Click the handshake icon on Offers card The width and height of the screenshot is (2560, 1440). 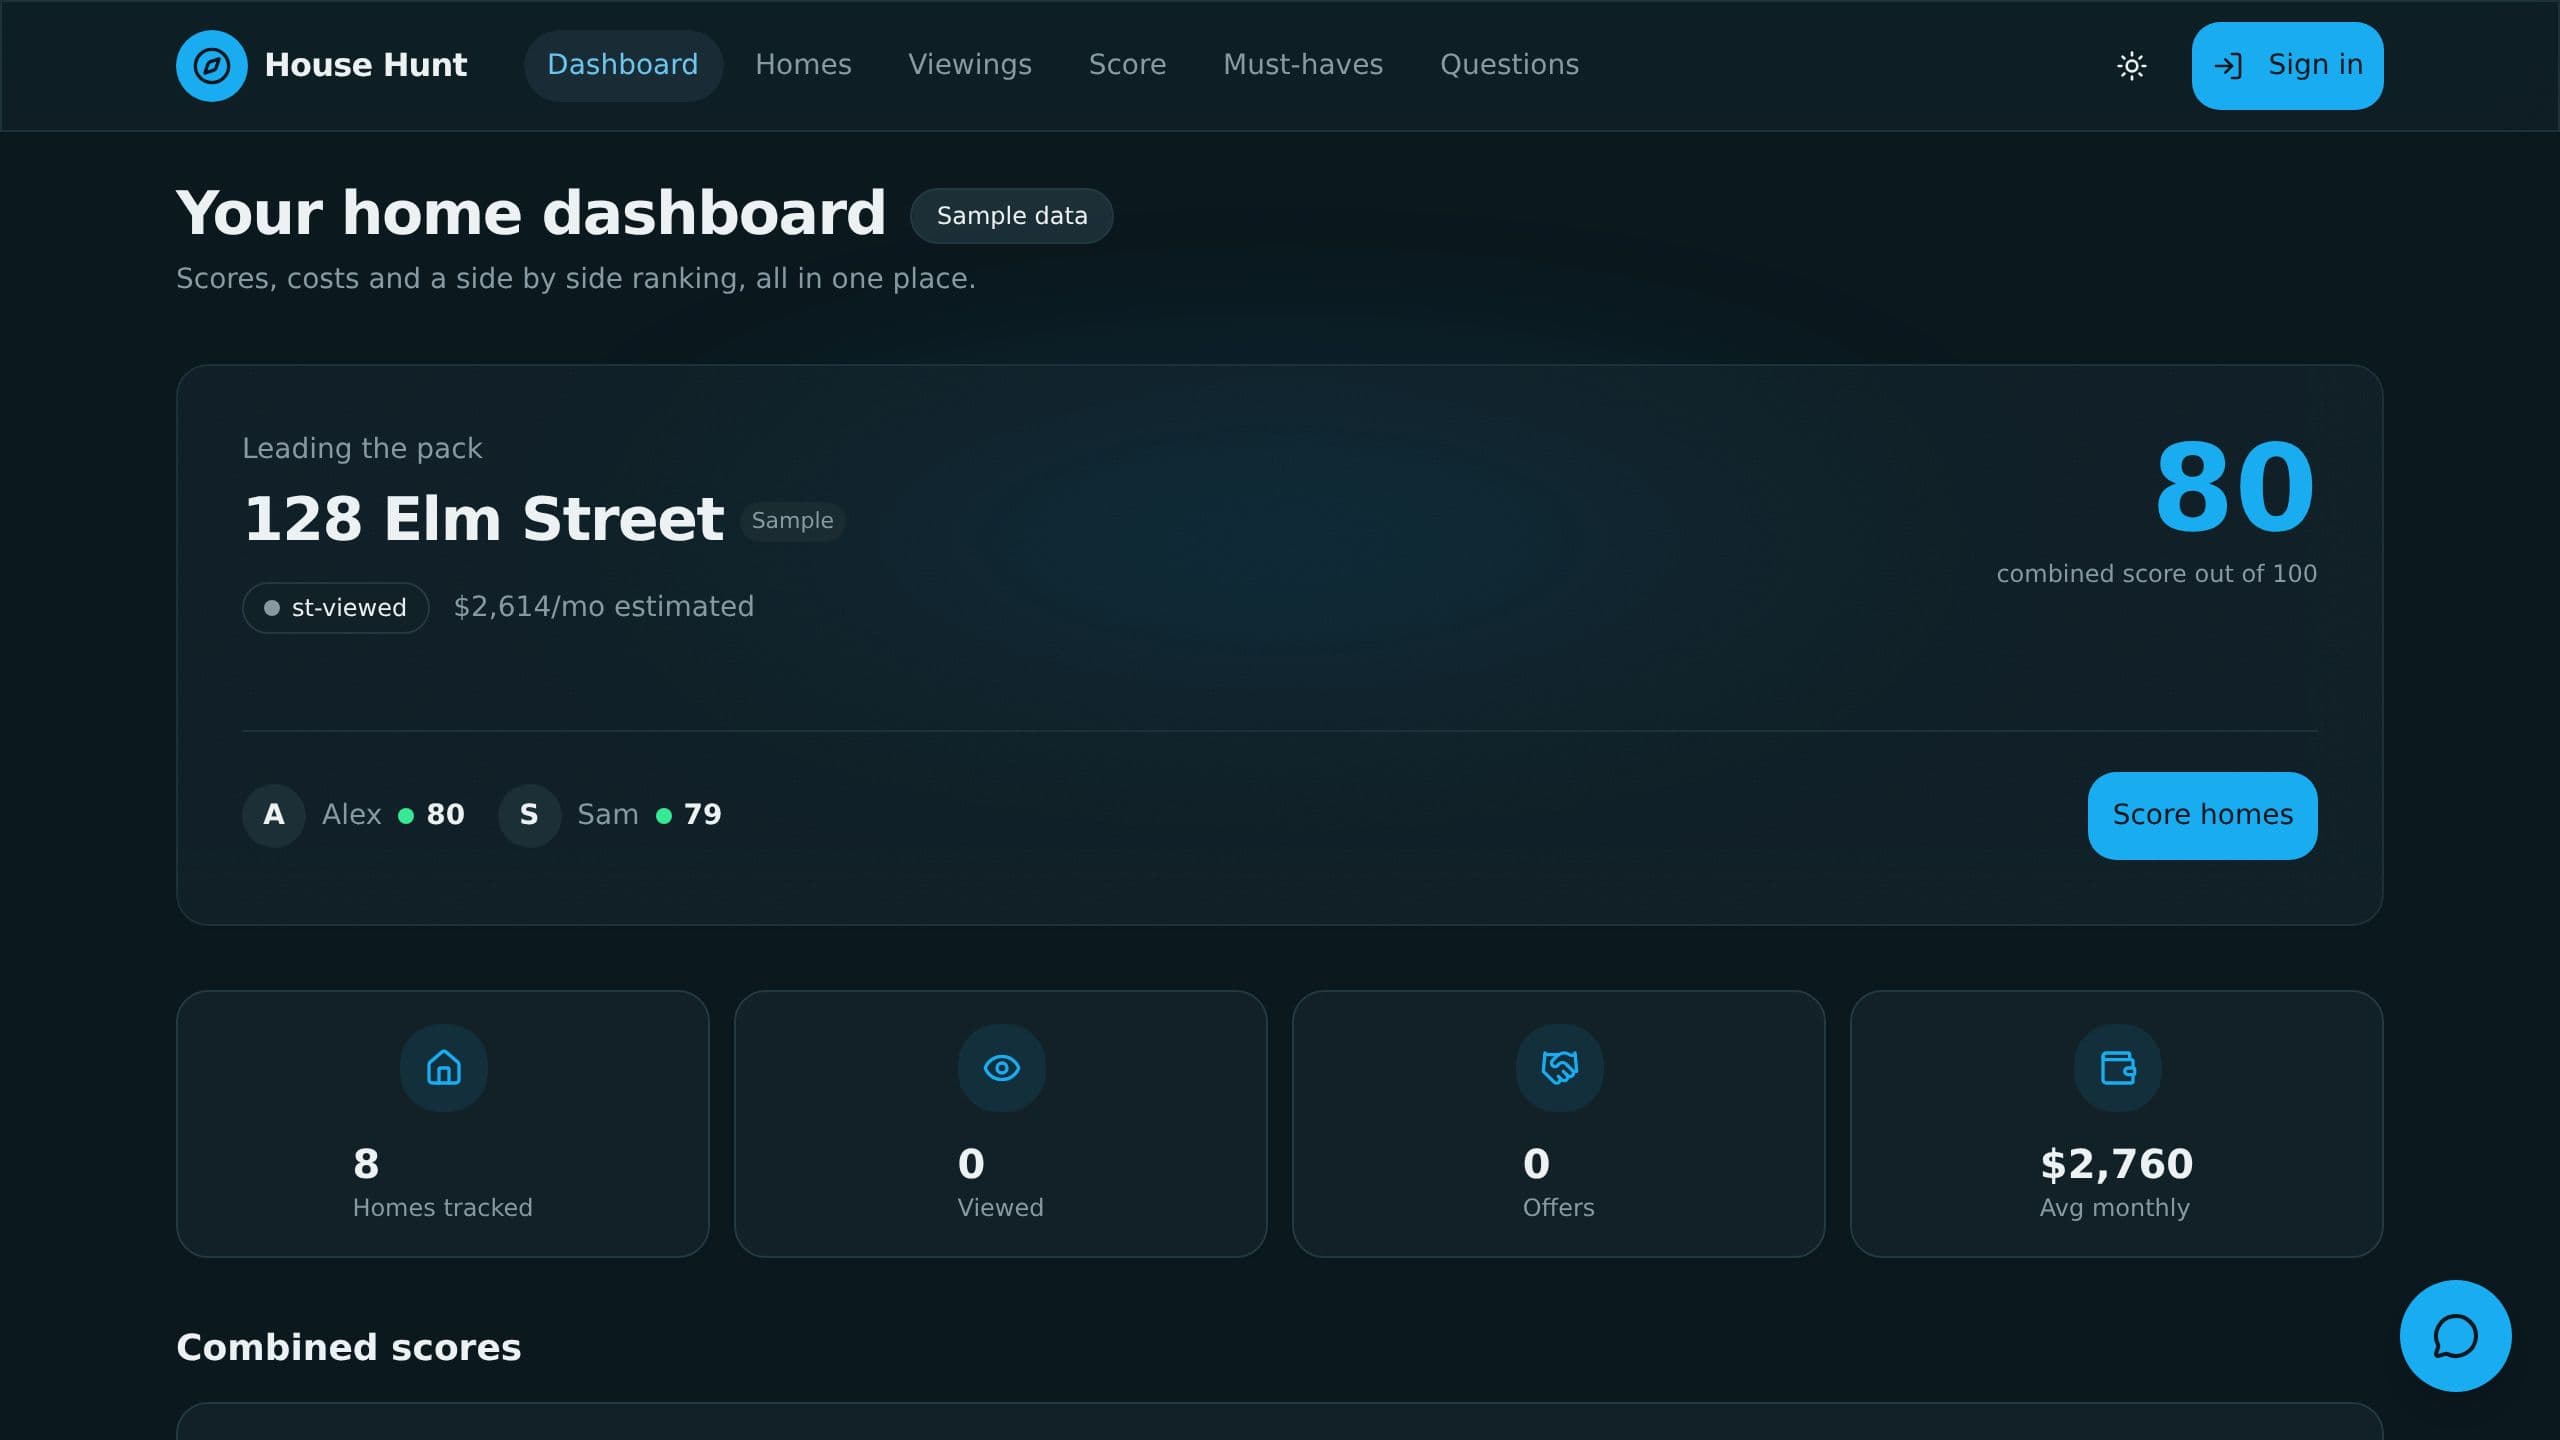tap(1560, 1068)
